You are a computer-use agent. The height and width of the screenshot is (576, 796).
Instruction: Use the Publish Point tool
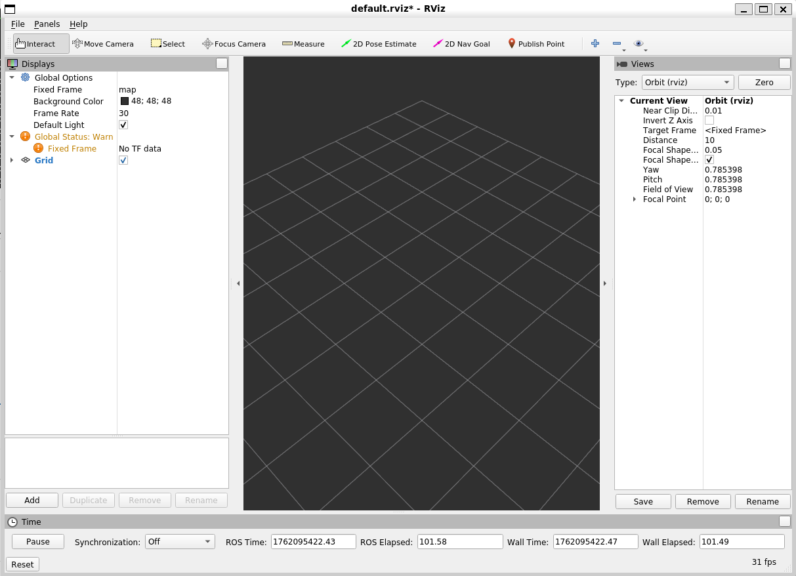point(536,44)
